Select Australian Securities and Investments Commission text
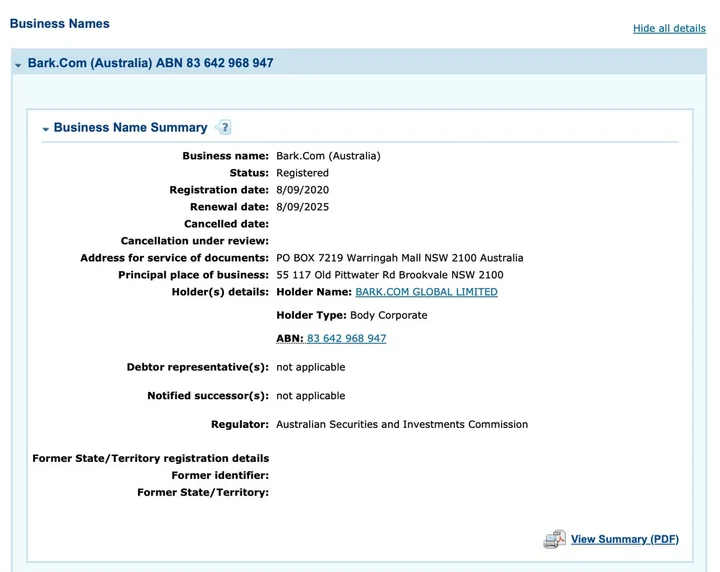This screenshot has height=572, width=720. click(402, 424)
